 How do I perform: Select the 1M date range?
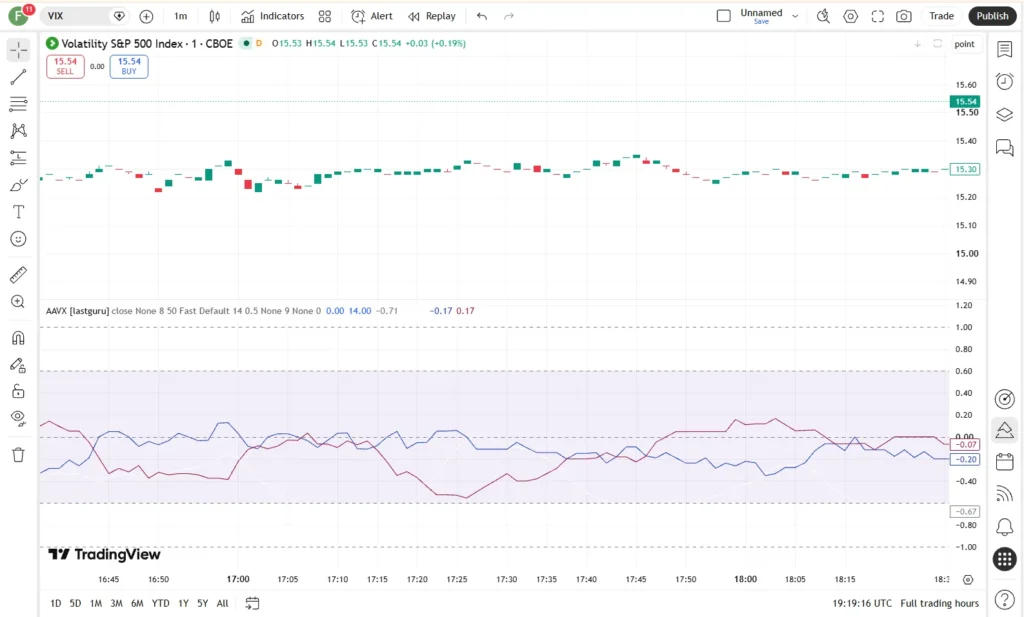point(95,603)
